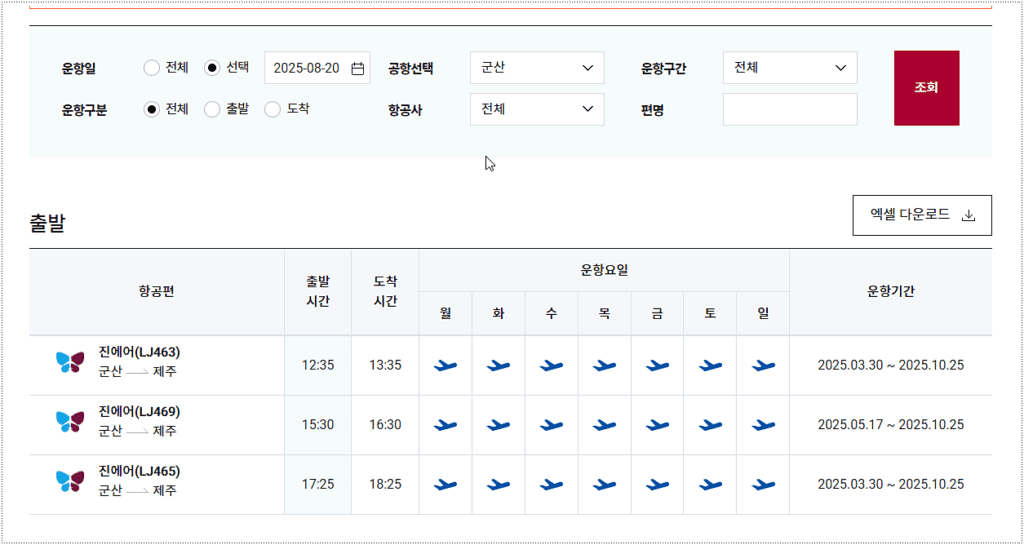
Task: Click period 2025.05.17 ~ 2025.10.25
Action: pos(891,425)
